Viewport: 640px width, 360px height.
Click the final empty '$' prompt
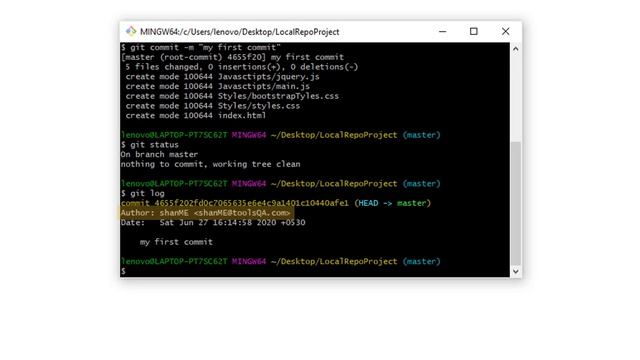click(123, 271)
